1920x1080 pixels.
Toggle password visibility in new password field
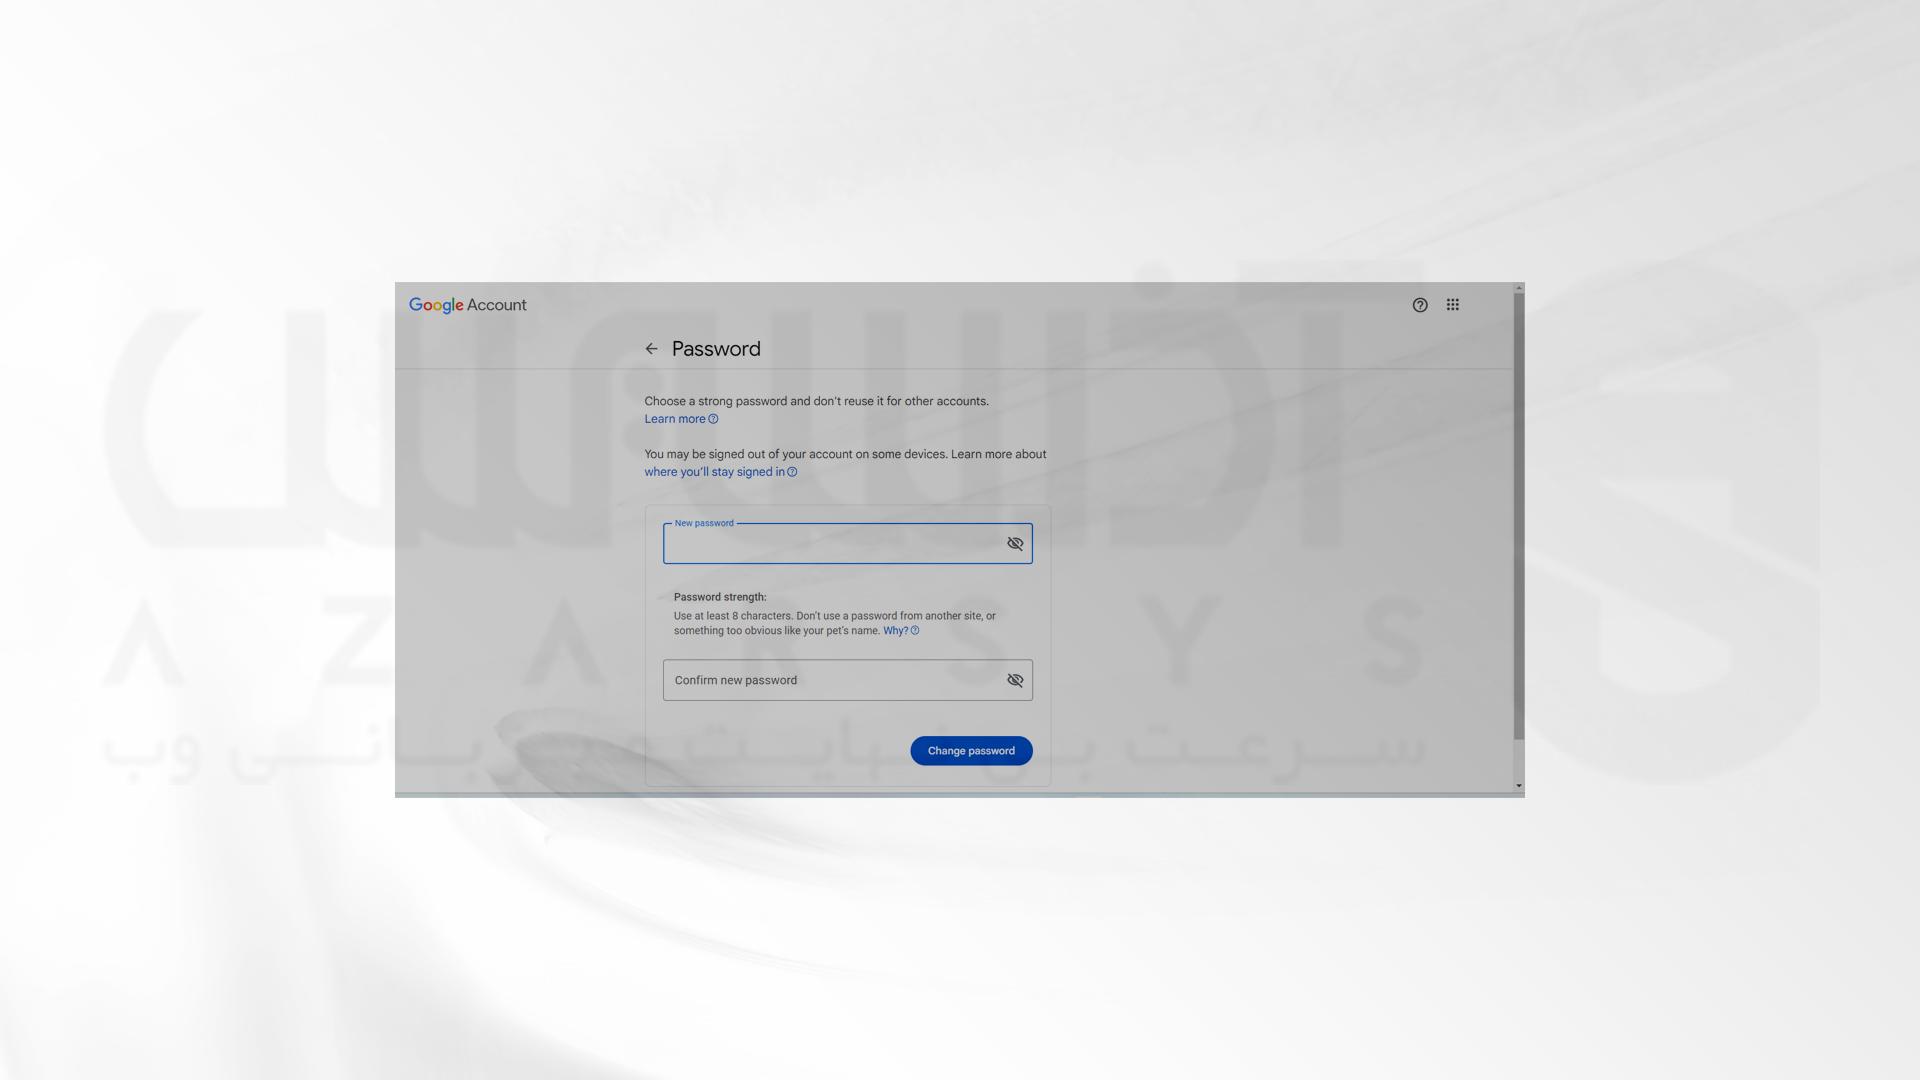1014,543
